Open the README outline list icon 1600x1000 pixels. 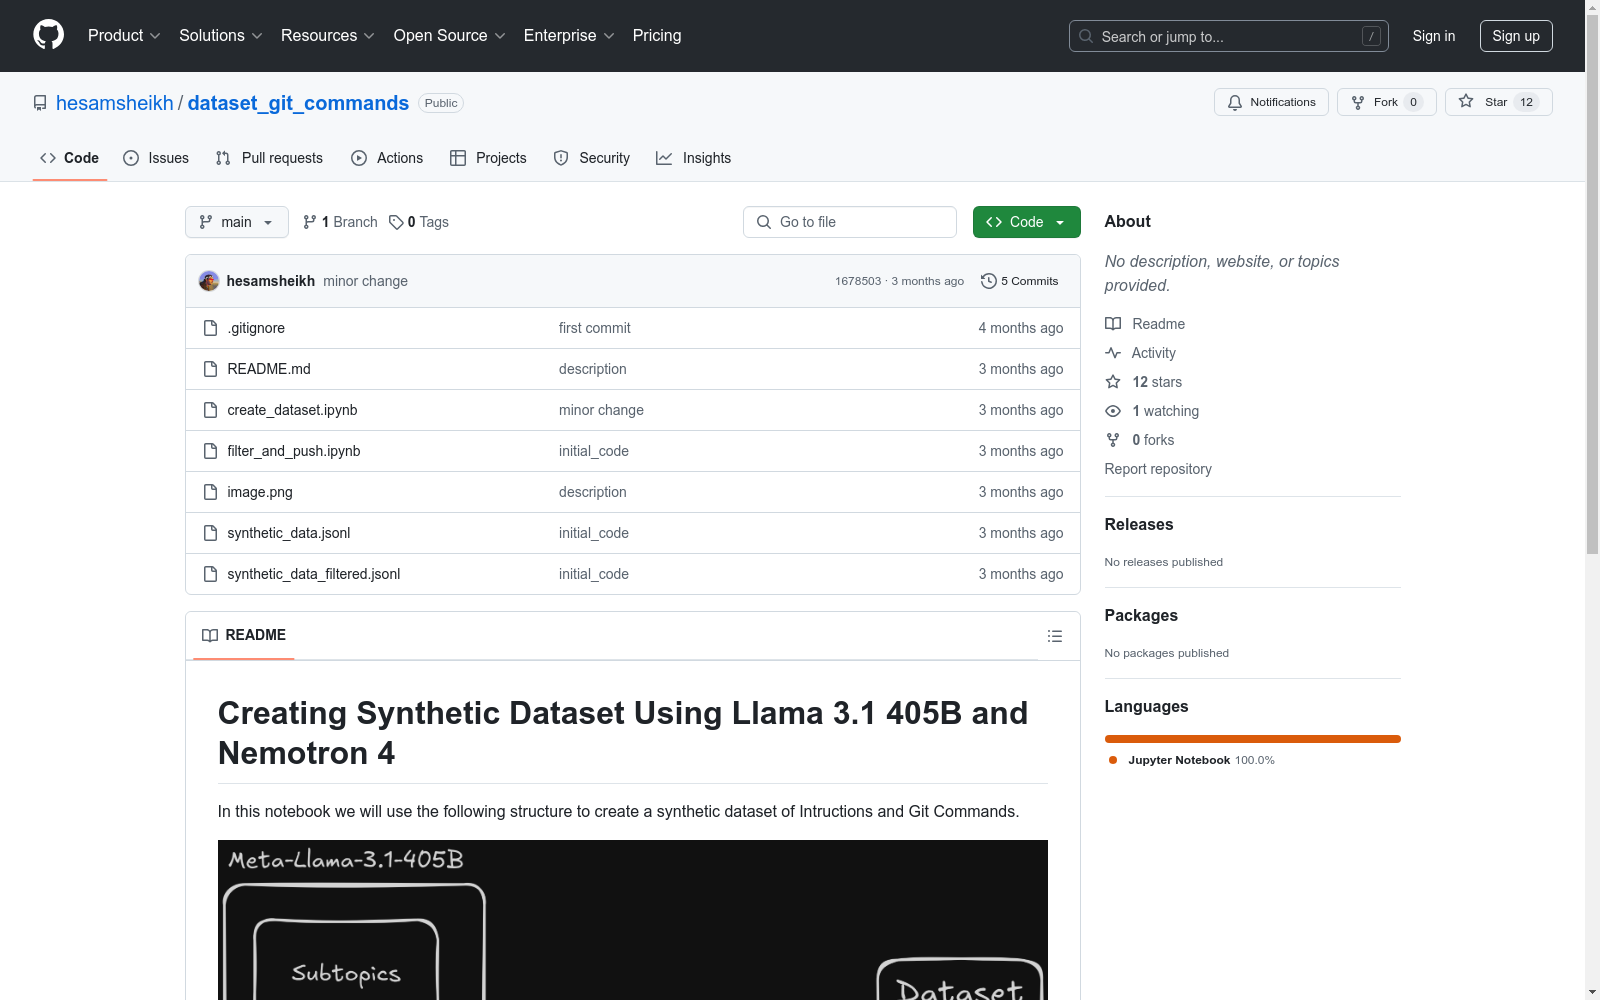click(x=1054, y=636)
